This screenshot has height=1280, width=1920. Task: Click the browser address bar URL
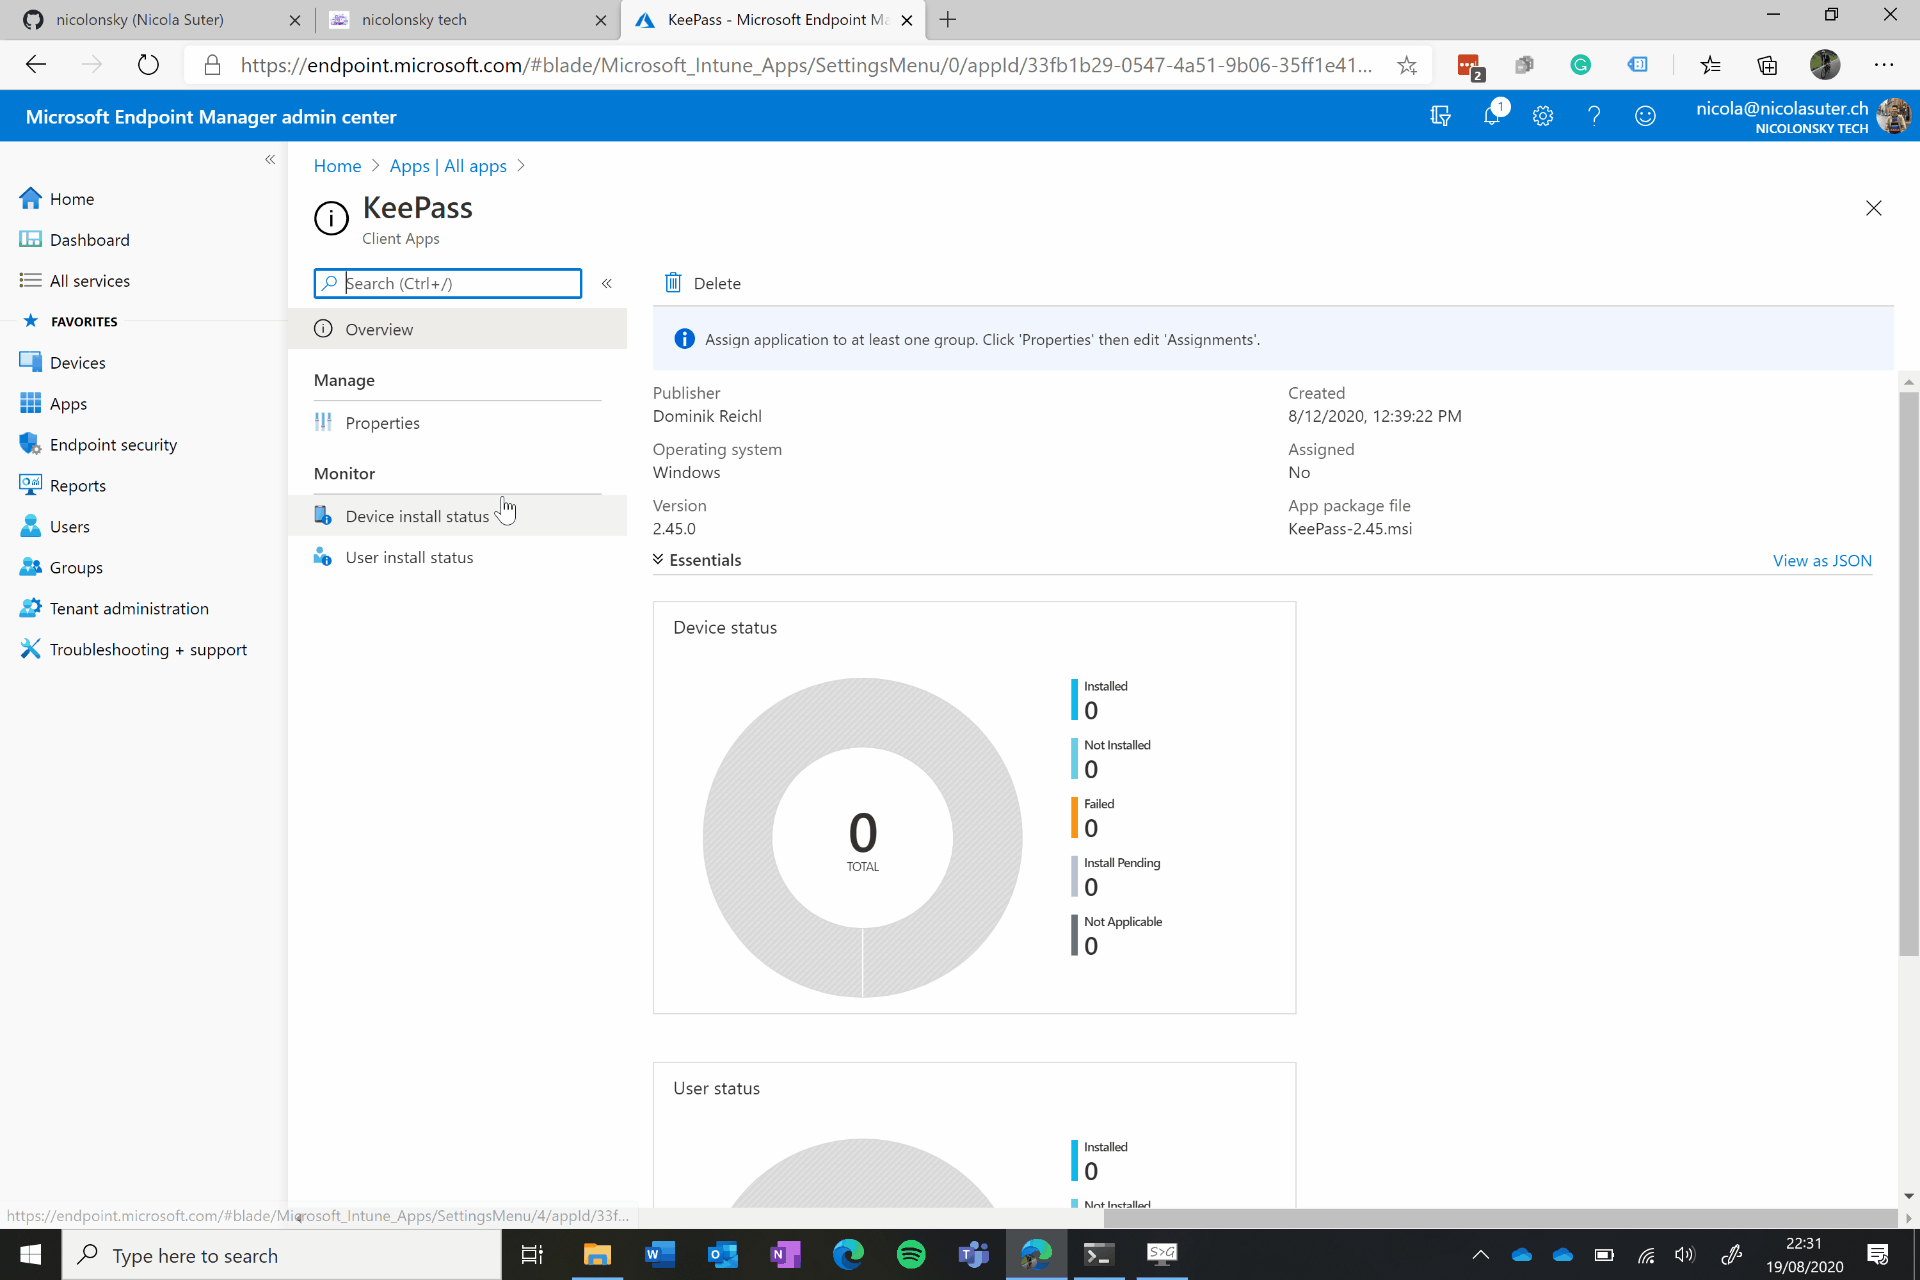[x=806, y=65]
